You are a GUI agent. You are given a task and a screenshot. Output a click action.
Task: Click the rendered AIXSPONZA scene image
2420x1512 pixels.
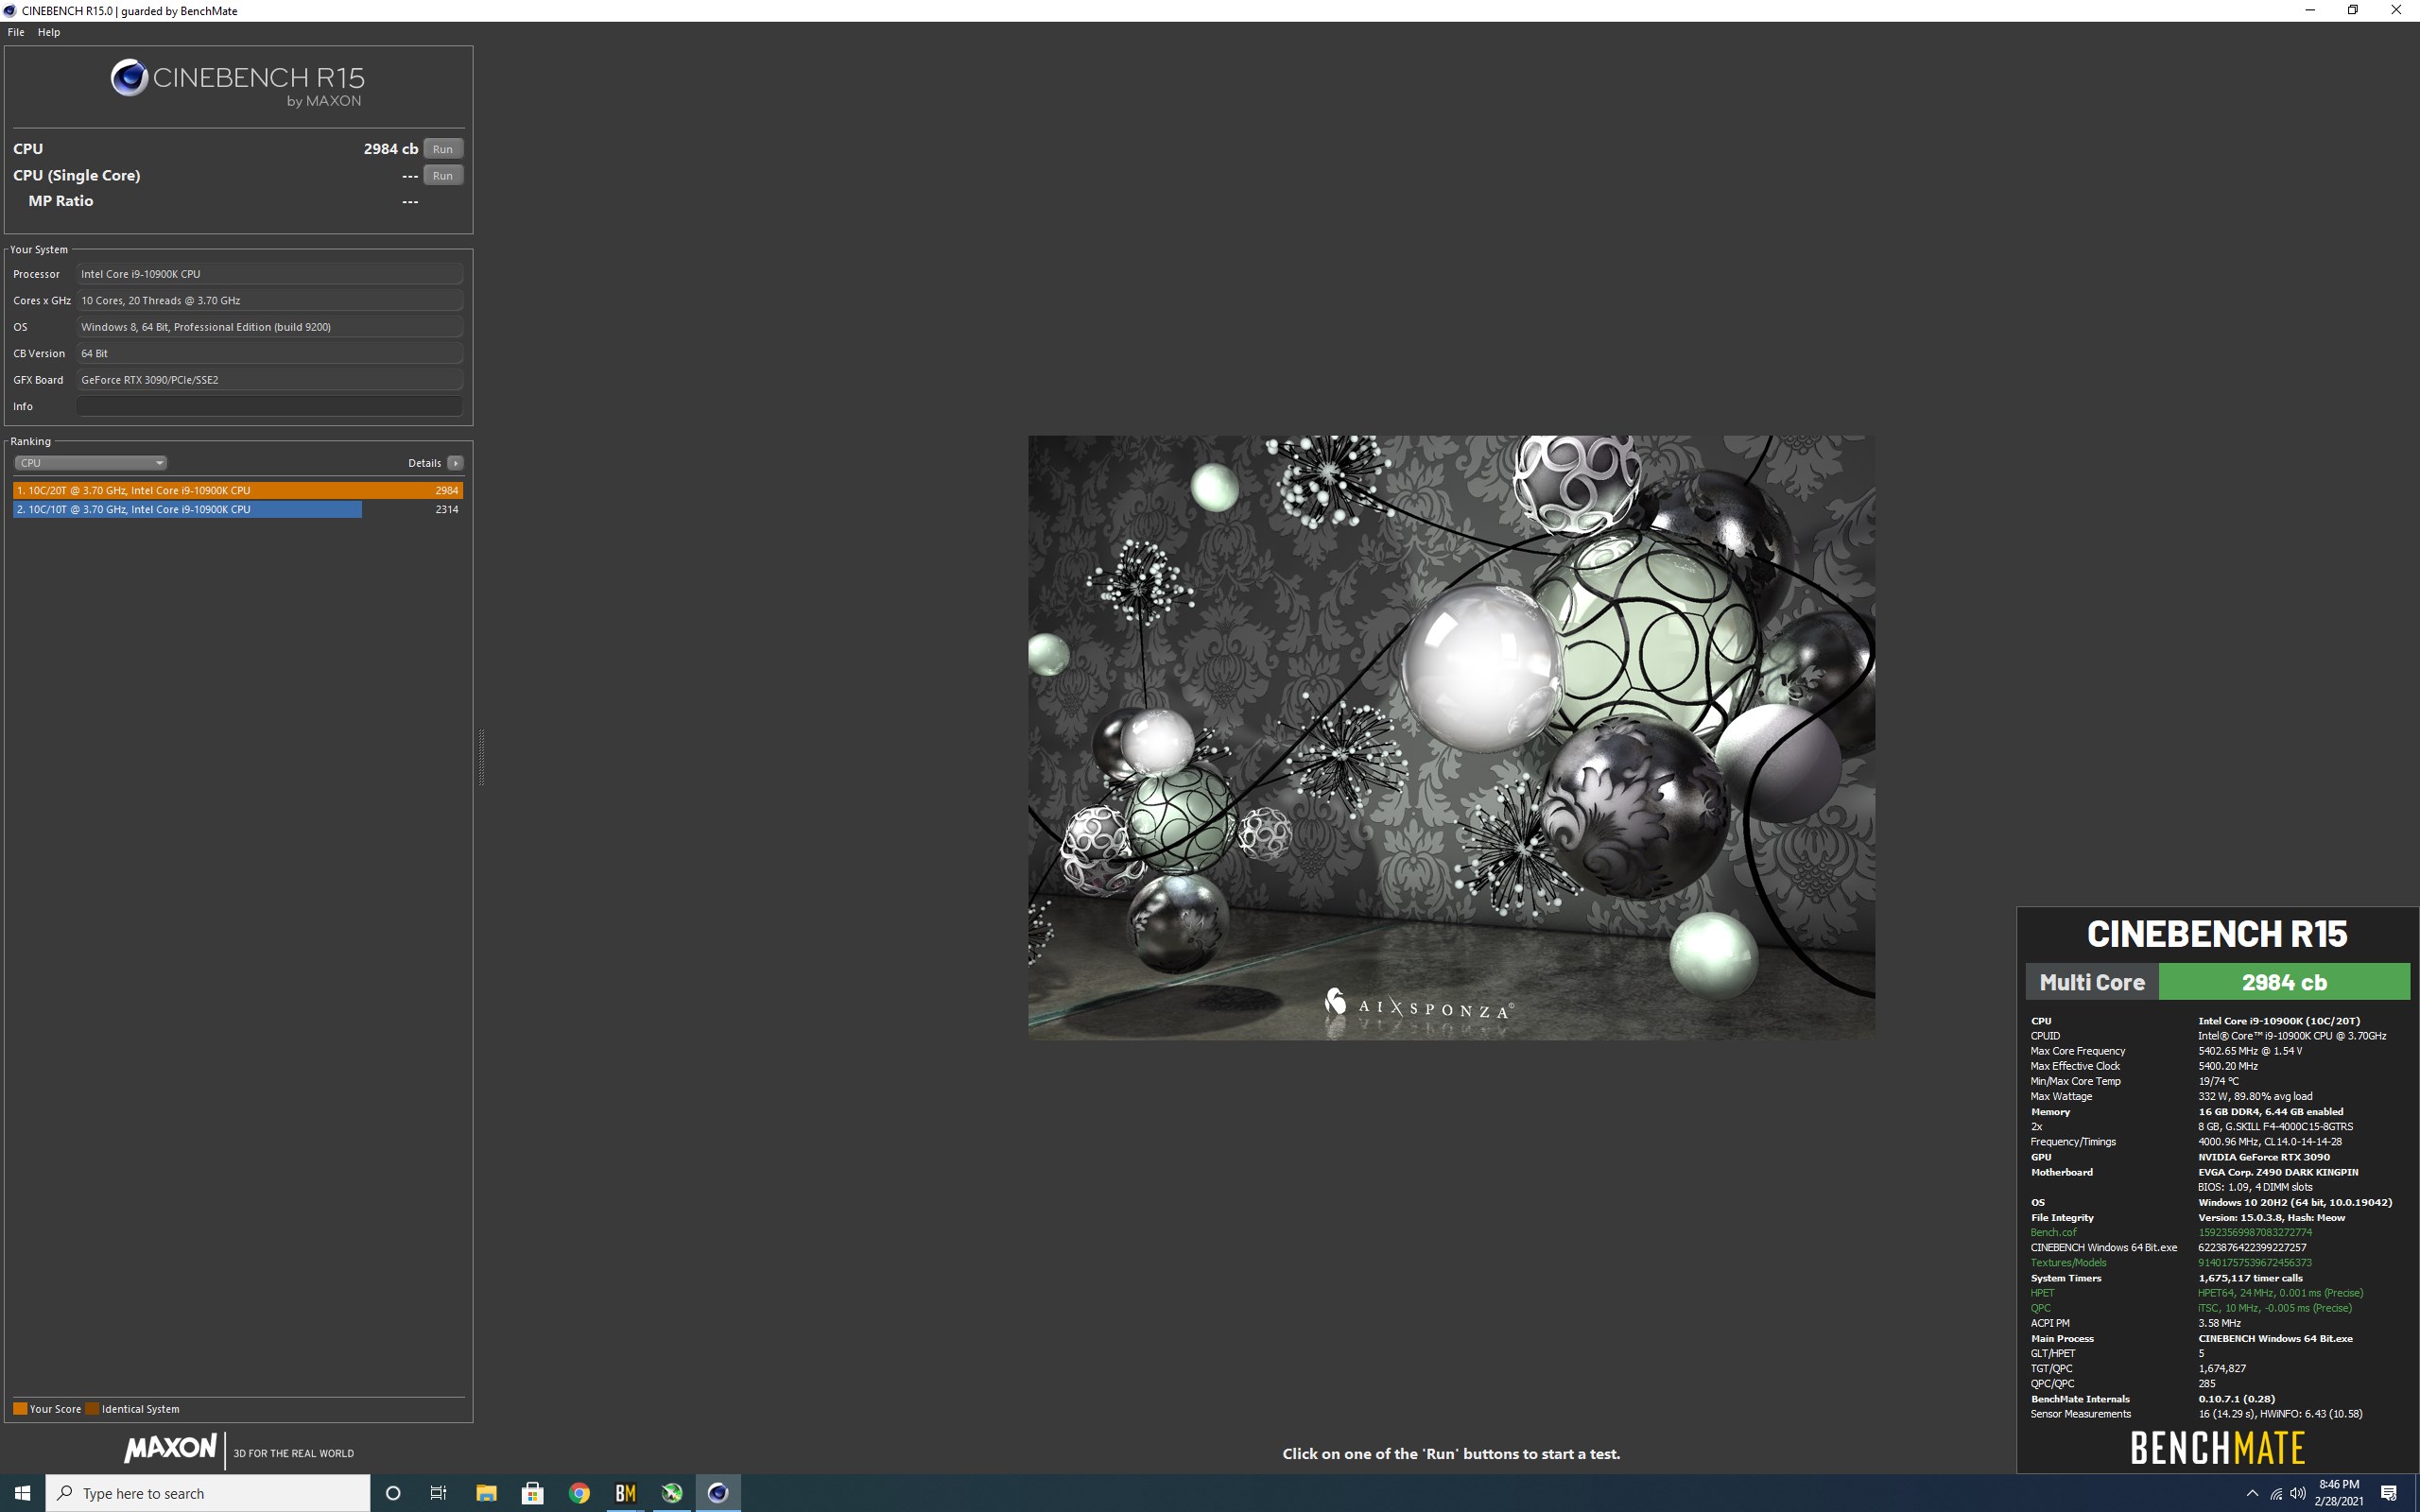[x=1451, y=737]
